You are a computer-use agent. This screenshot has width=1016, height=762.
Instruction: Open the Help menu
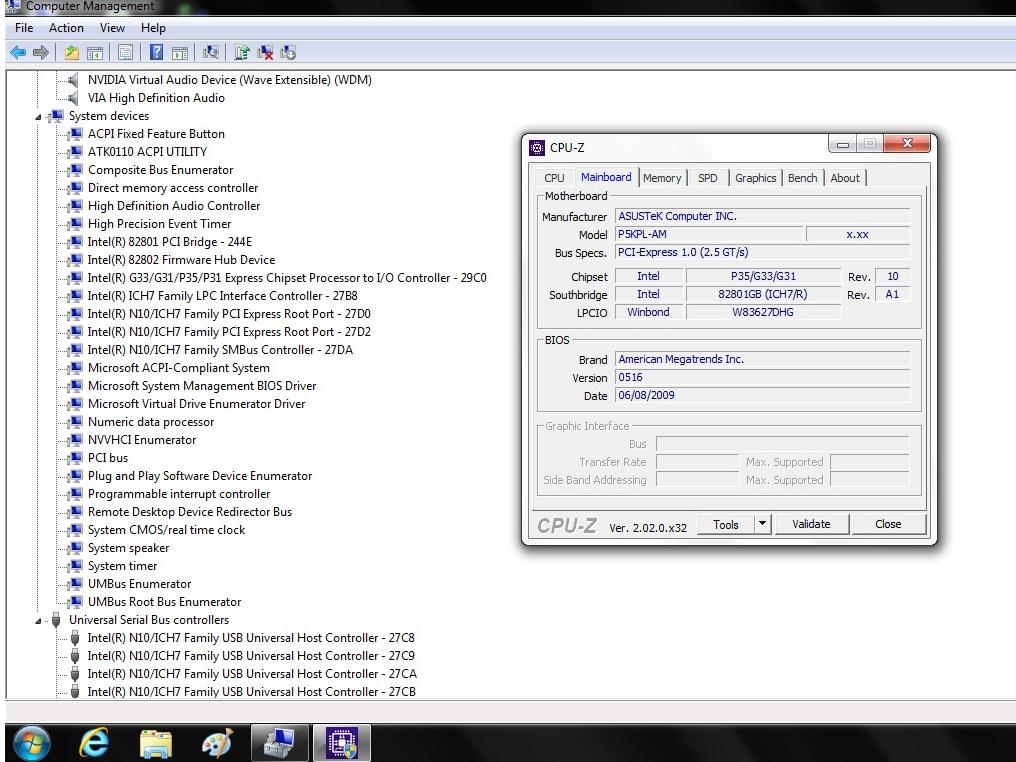(x=154, y=28)
